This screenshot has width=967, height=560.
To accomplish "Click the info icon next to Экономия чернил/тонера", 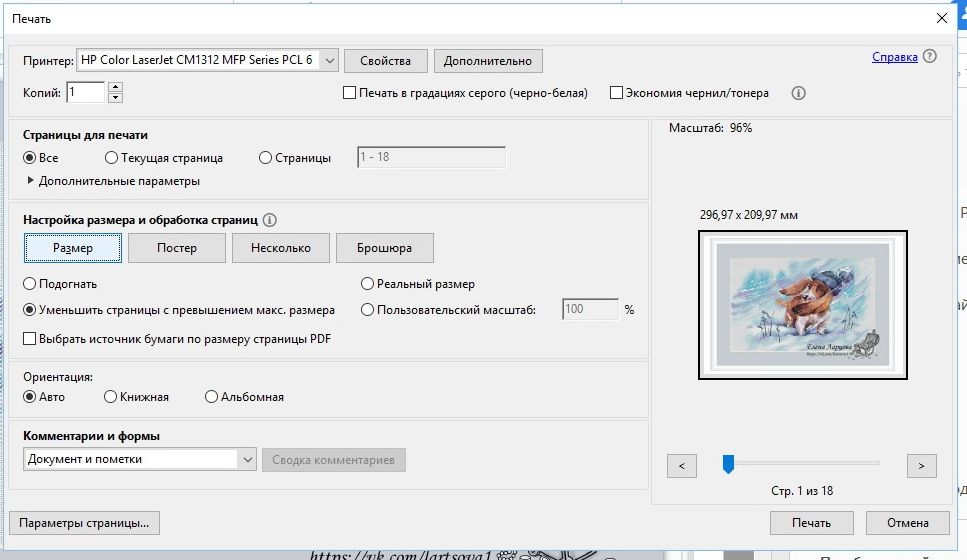I will tap(798, 93).
